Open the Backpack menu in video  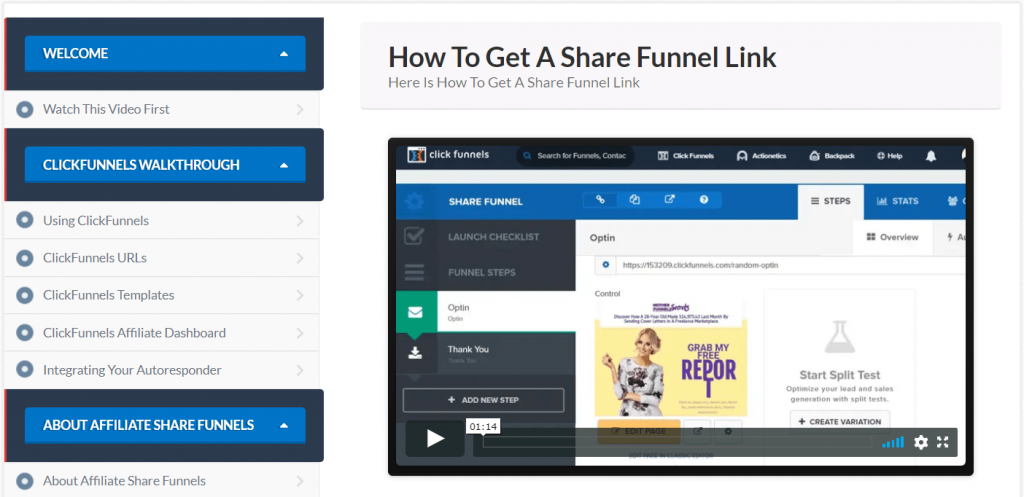[832, 156]
